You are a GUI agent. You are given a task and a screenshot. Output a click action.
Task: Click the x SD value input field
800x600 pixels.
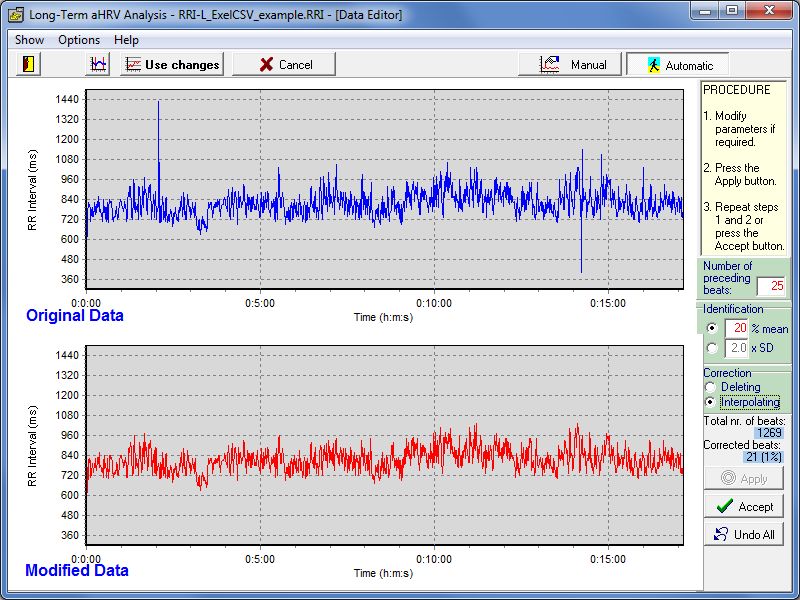click(737, 348)
